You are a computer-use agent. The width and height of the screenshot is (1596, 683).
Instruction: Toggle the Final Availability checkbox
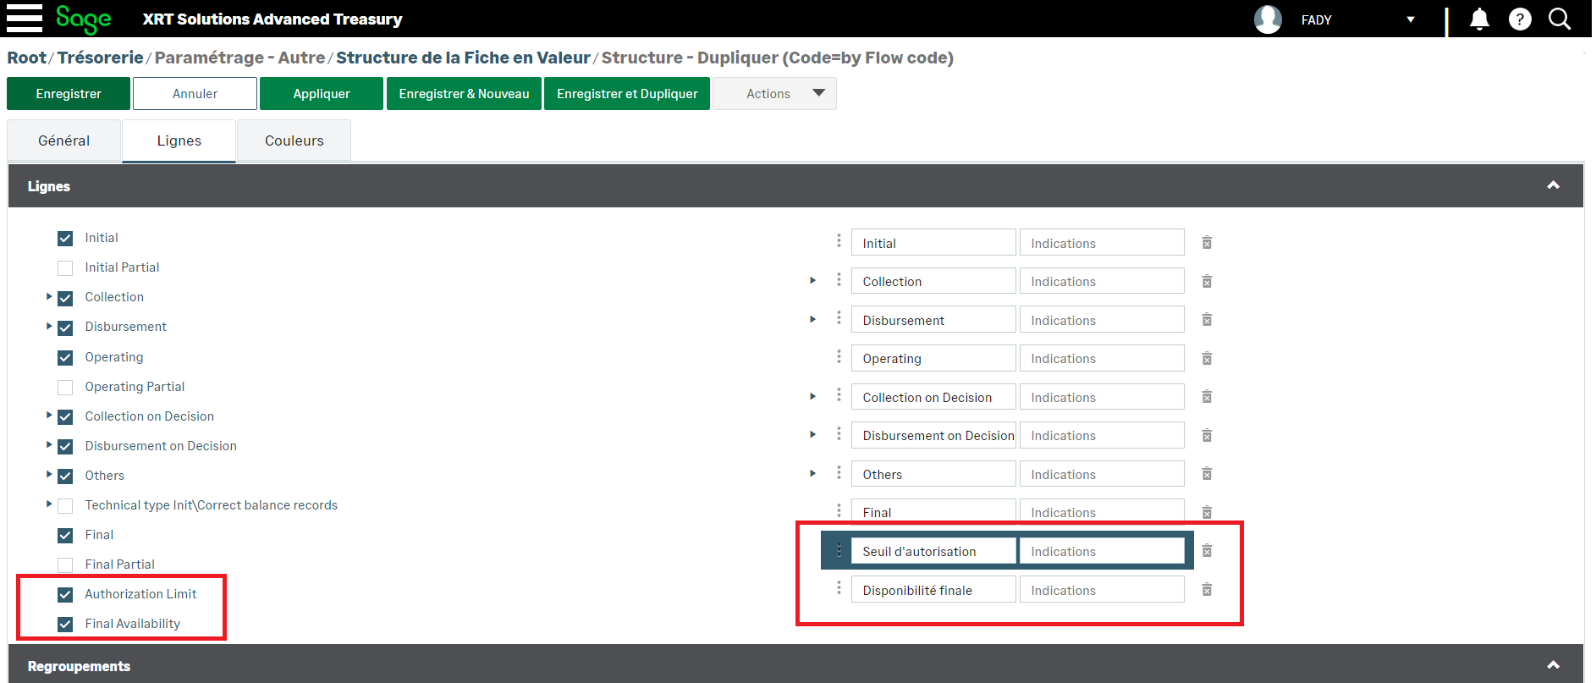tap(65, 624)
